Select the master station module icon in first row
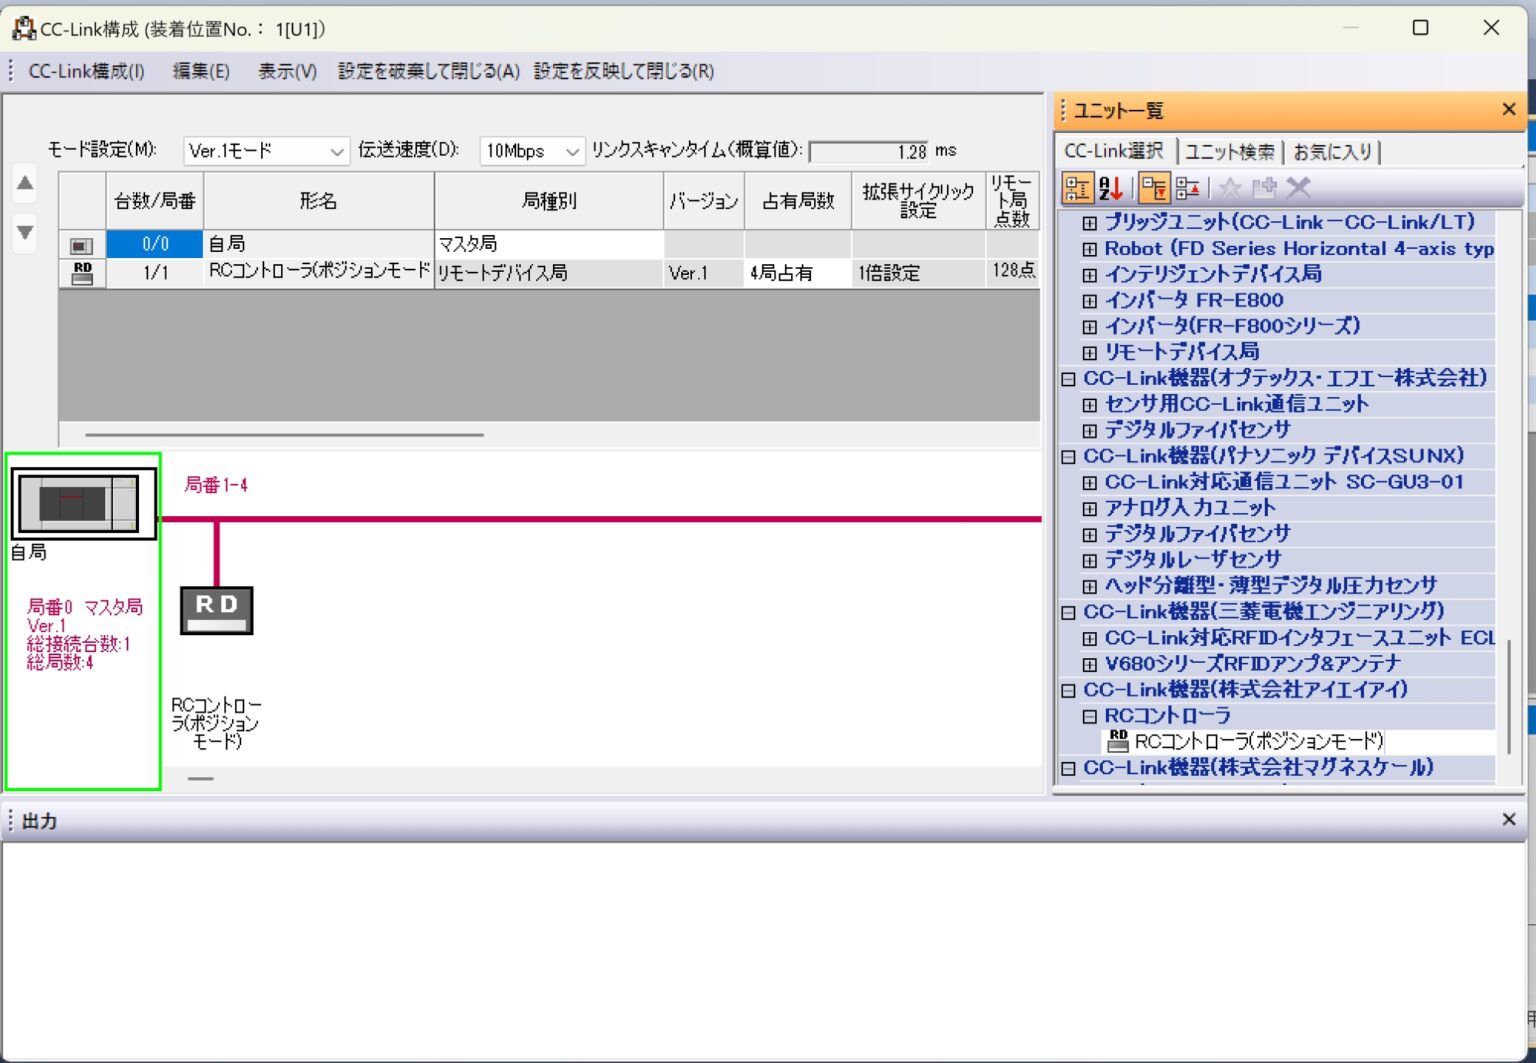Screen dimensions: 1536x1063 80,243
